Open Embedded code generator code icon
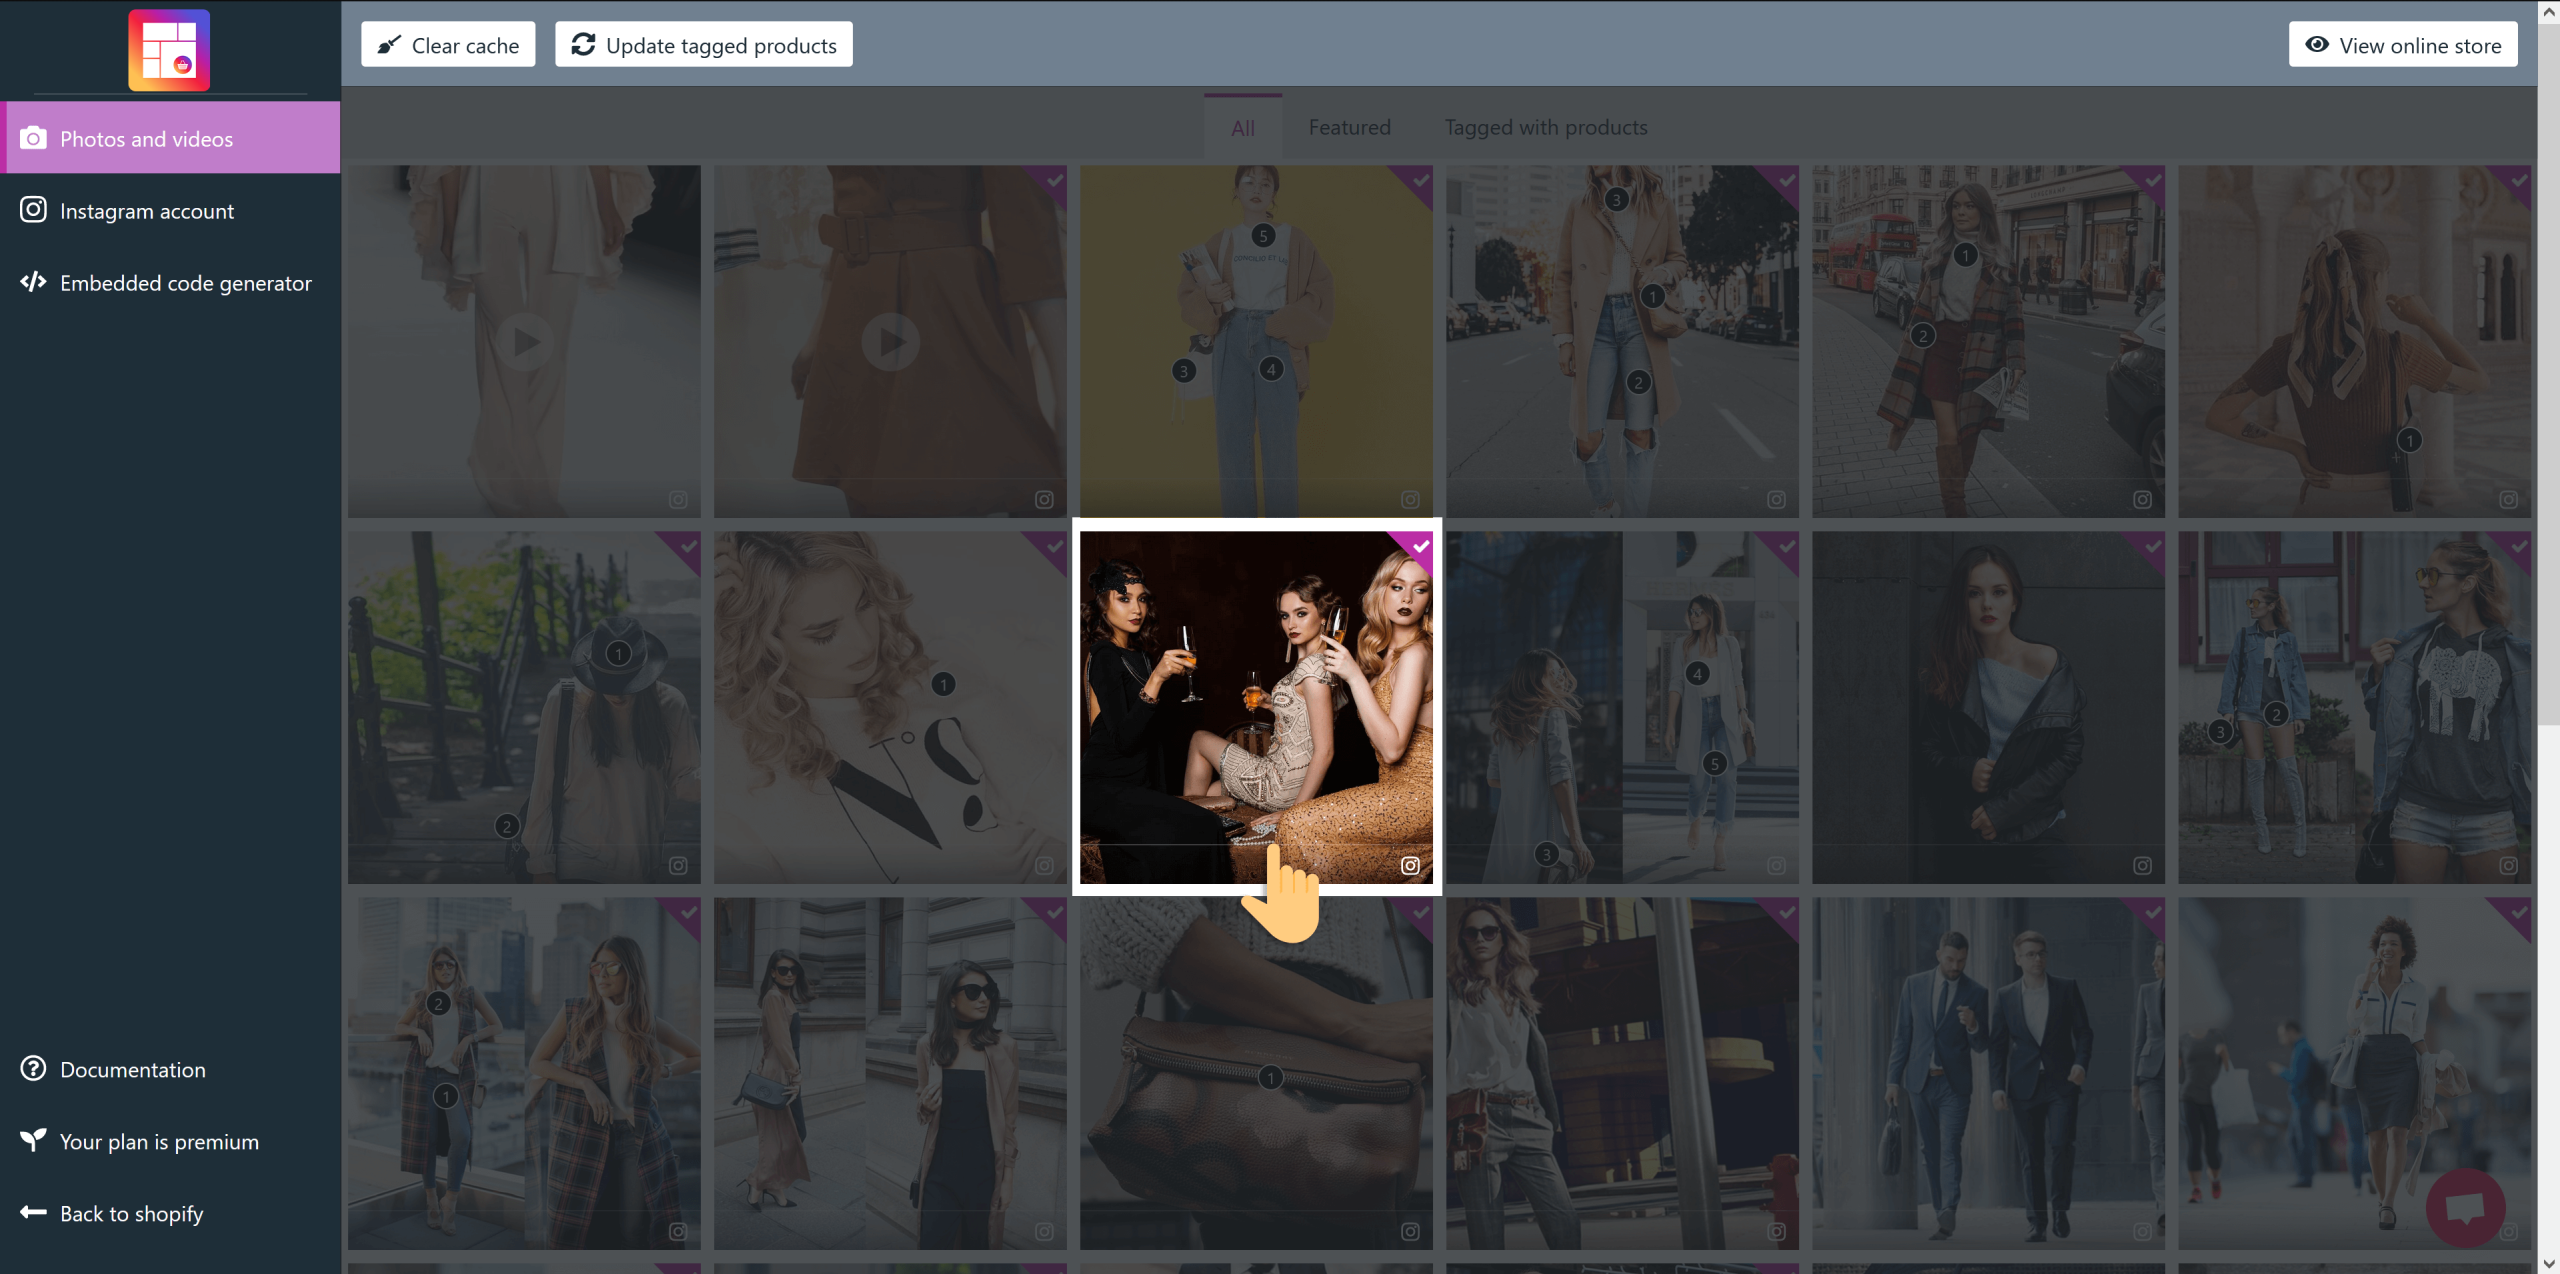Viewport: 2560px width, 1274px height. [x=33, y=282]
